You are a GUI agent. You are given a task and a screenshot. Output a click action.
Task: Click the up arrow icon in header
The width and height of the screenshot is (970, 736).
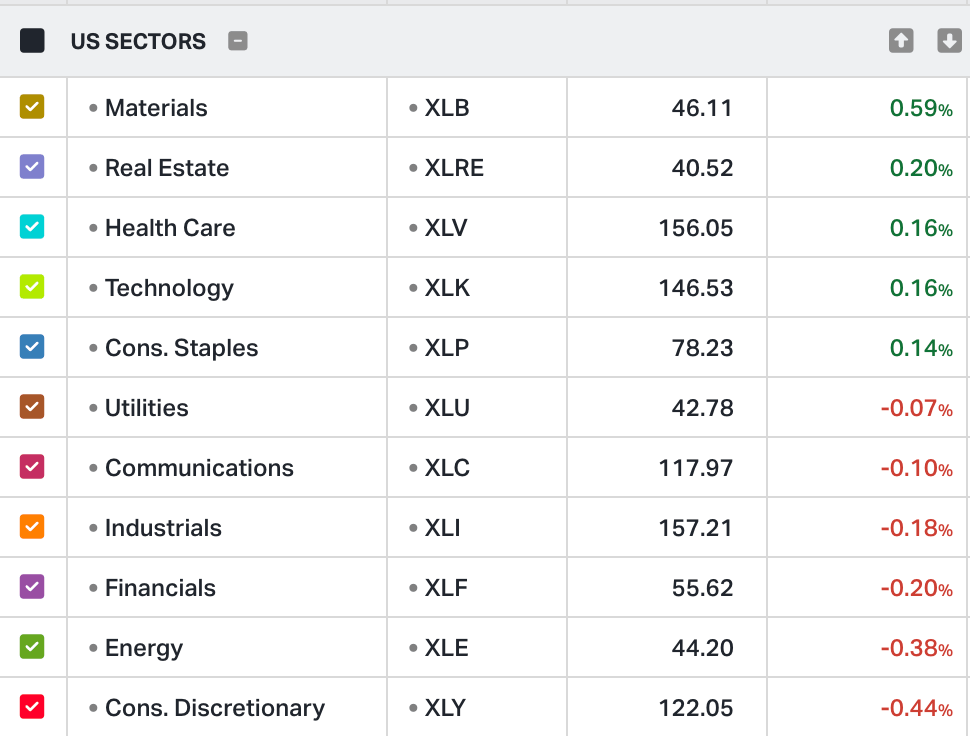901,41
